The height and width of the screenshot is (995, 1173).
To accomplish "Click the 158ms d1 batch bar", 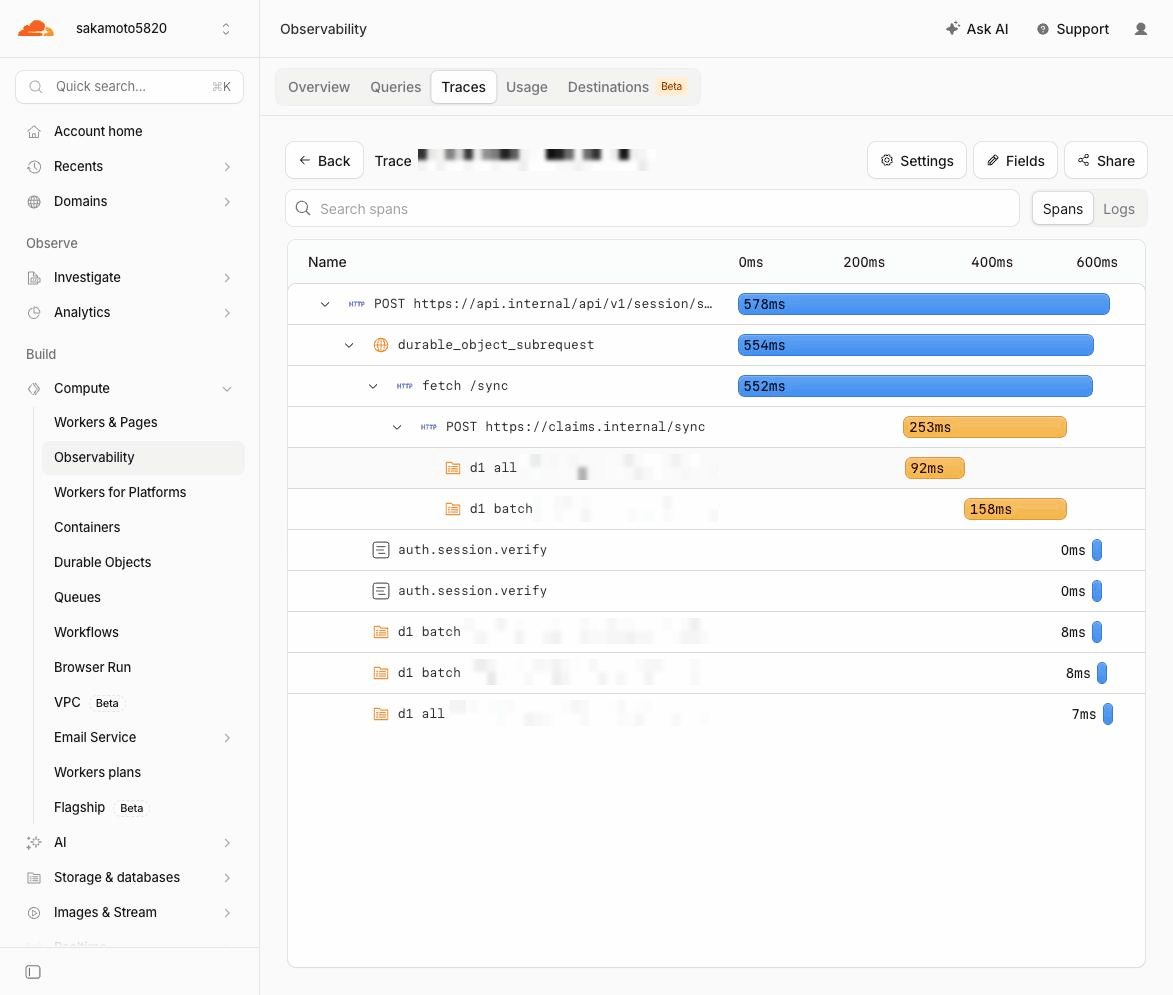I will click(x=1015, y=509).
